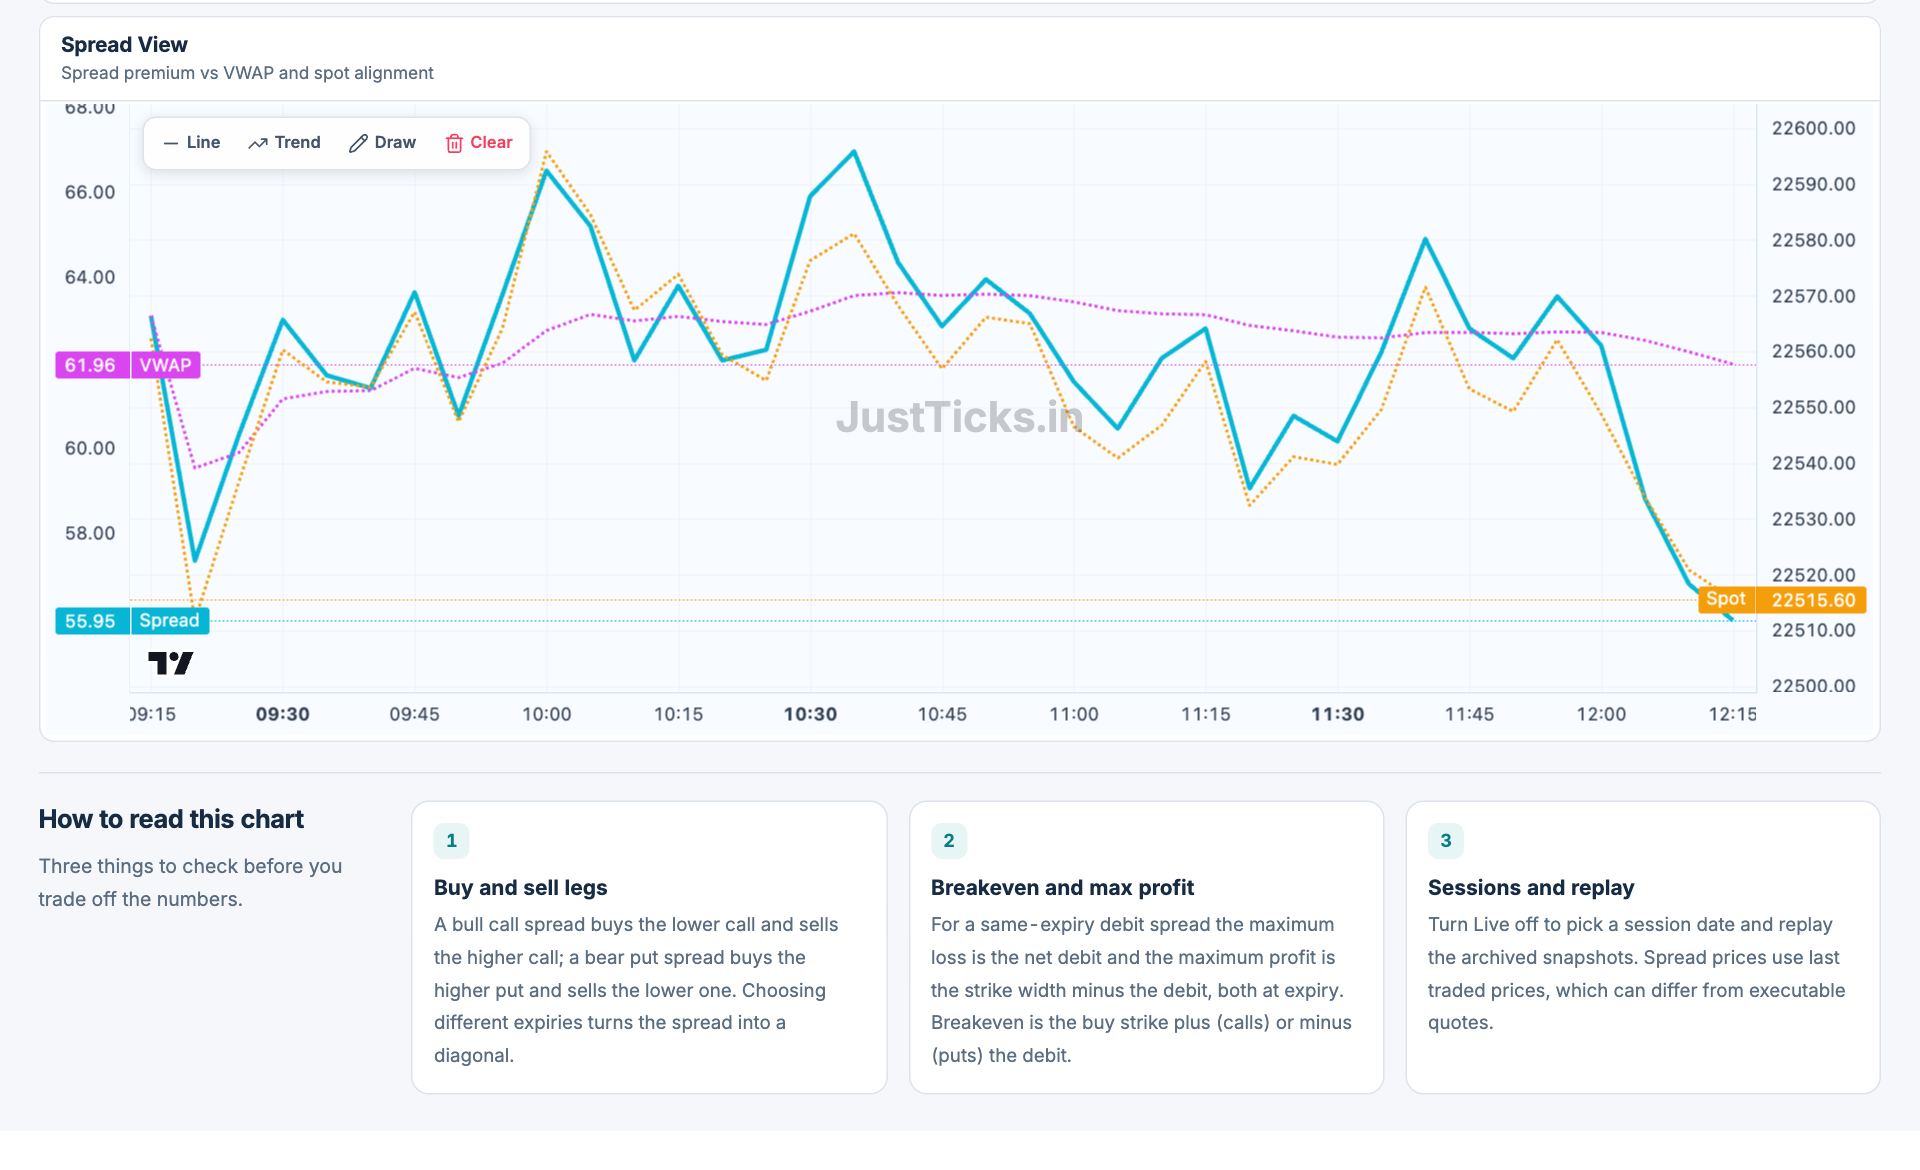The height and width of the screenshot is (1170, 1920).
Task: Click the step 3 number badge
Action: [x=1445, y=841]
